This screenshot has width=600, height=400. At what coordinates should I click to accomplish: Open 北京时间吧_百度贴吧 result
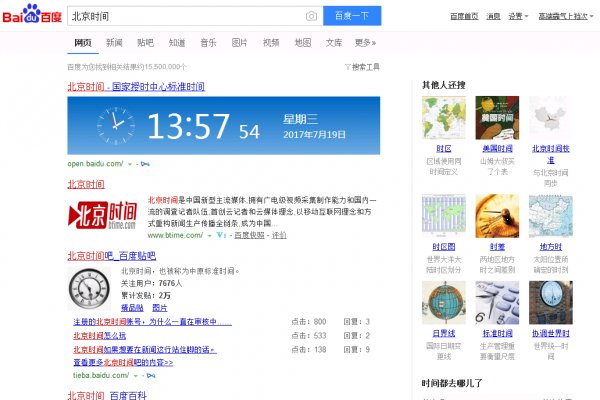point(112,256)
